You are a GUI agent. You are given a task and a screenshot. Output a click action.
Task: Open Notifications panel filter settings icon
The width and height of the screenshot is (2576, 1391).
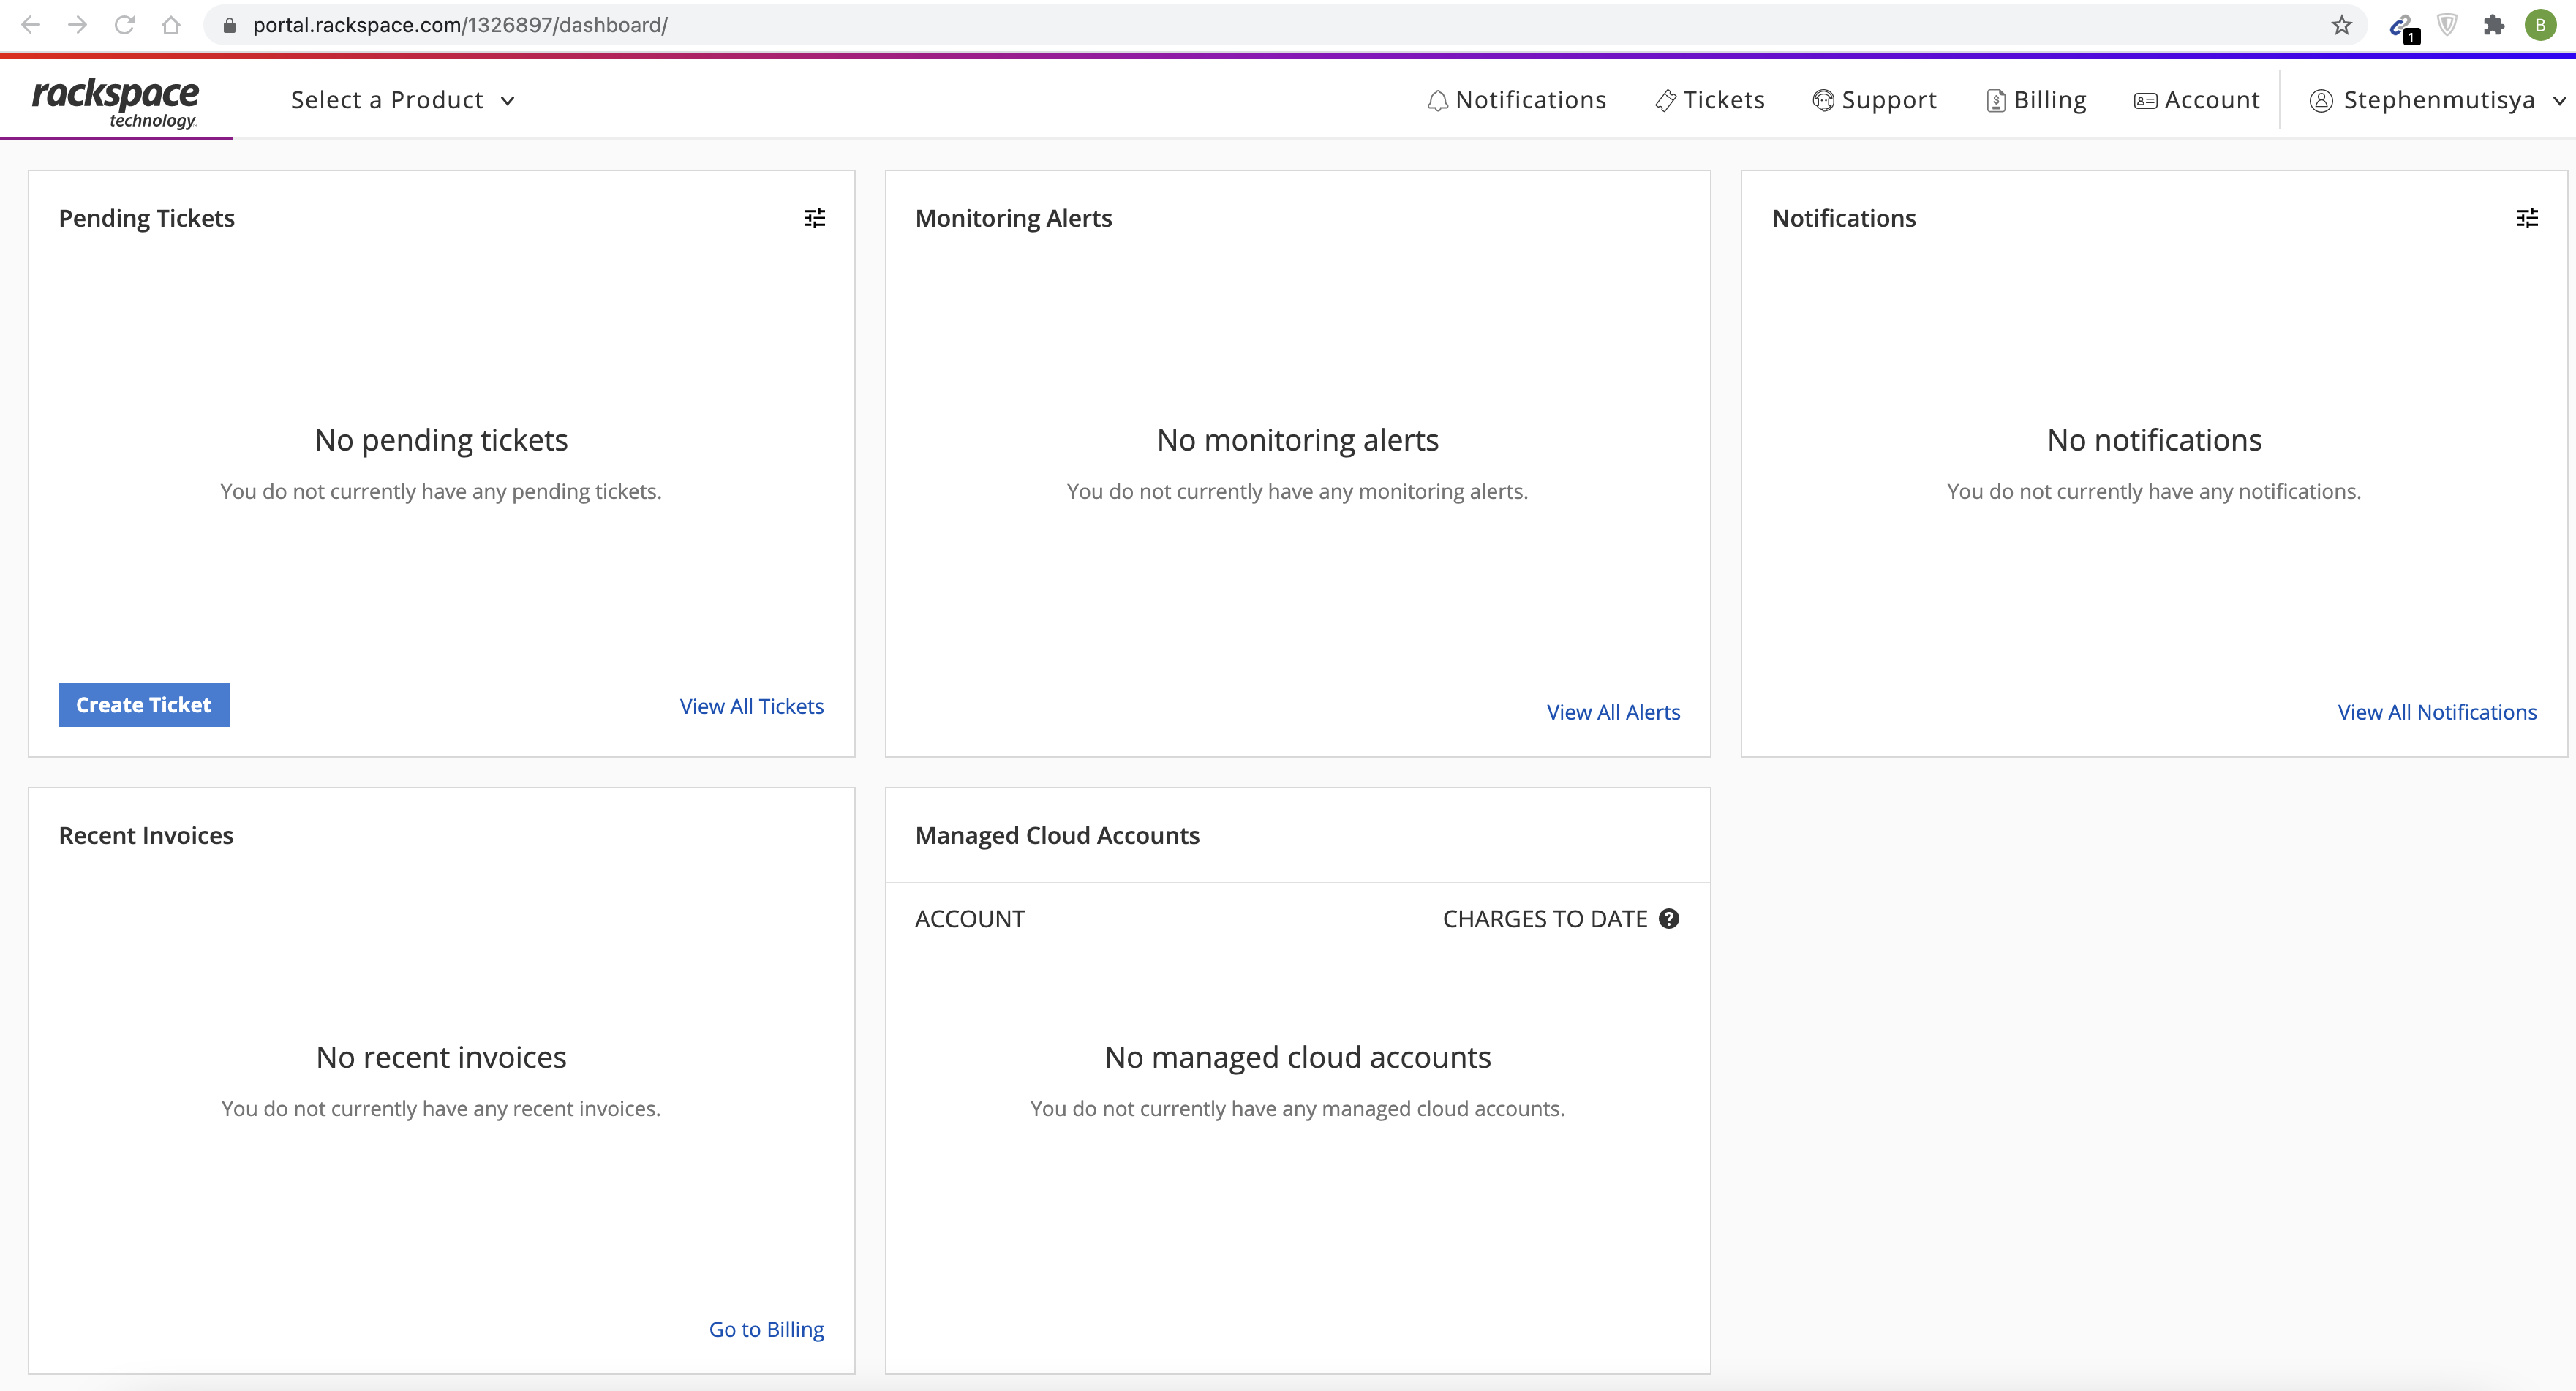pyautogui.click(x=2526, y=218)
